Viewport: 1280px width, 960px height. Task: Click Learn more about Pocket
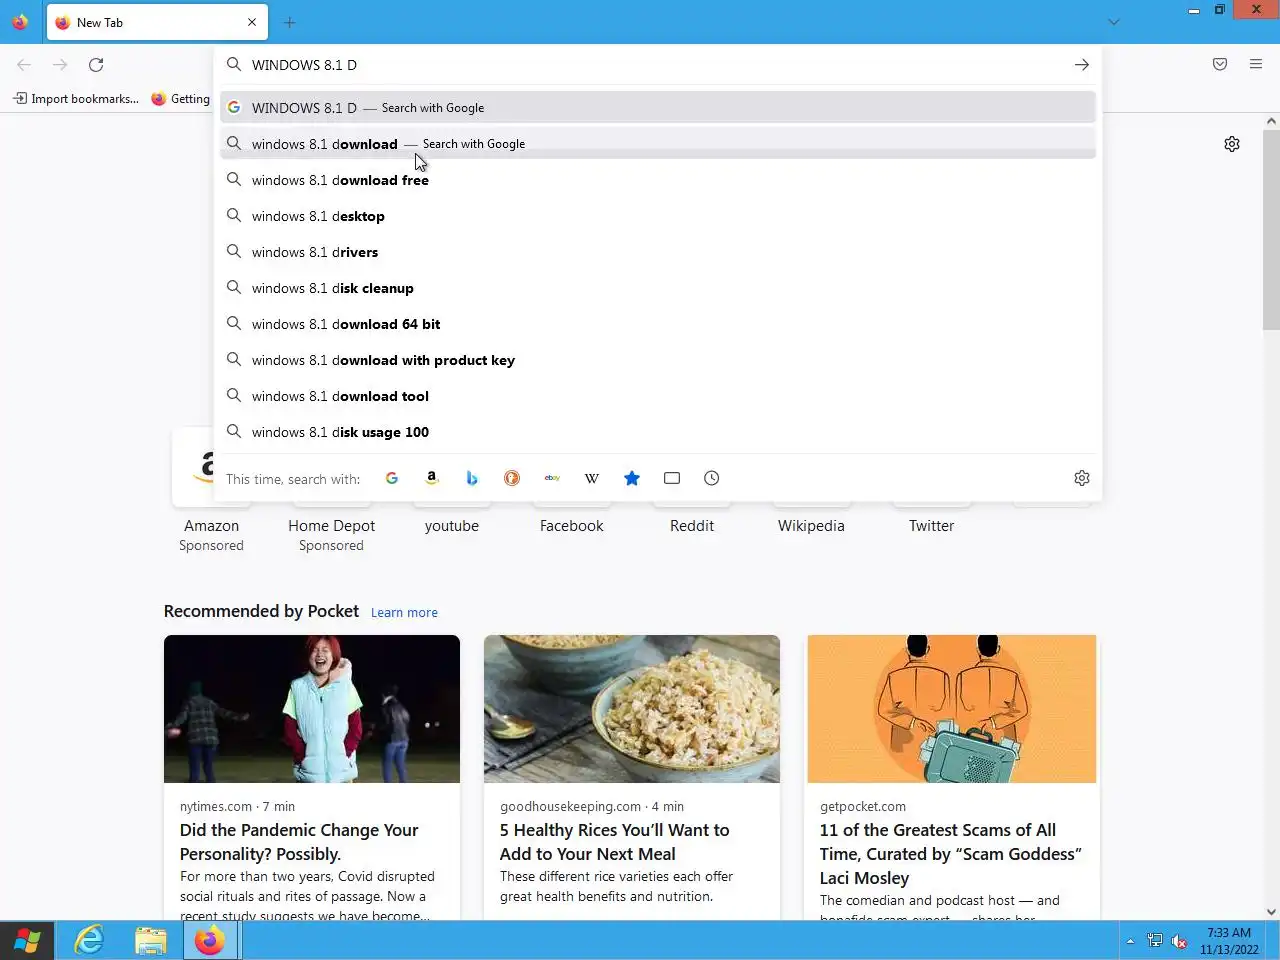click(x=404, y=612)
